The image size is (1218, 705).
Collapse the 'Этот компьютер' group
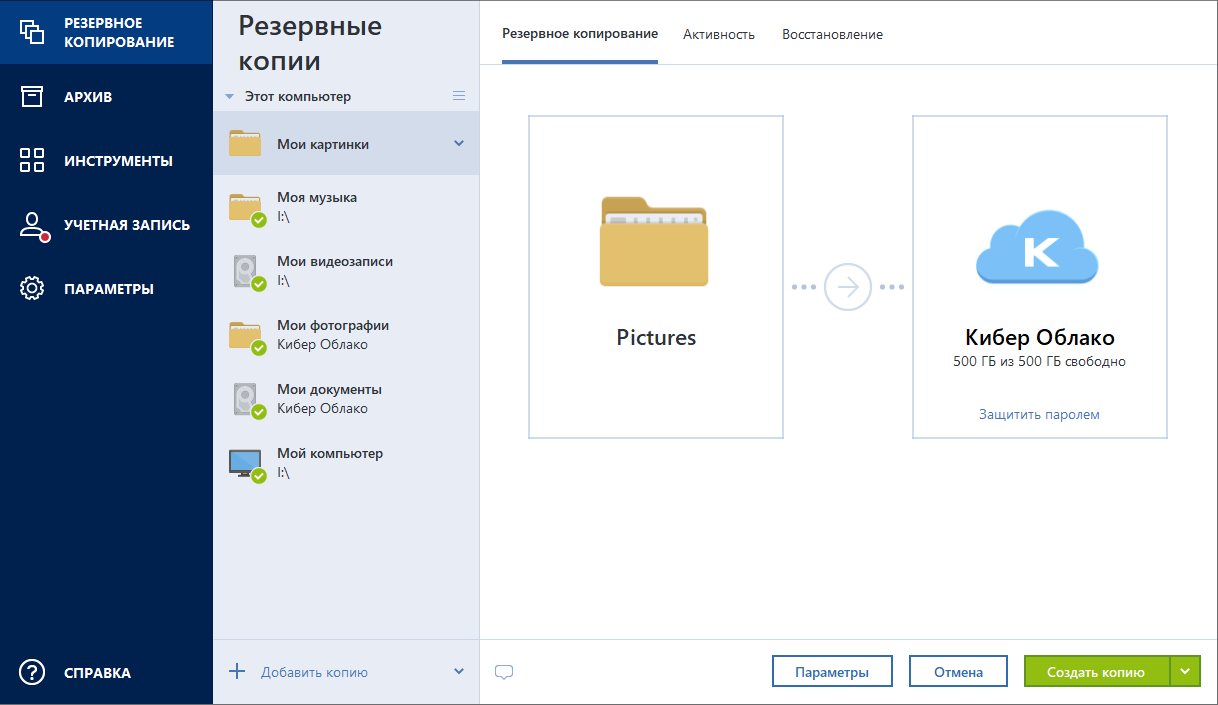pyautogui.click(x=230, y=97)
